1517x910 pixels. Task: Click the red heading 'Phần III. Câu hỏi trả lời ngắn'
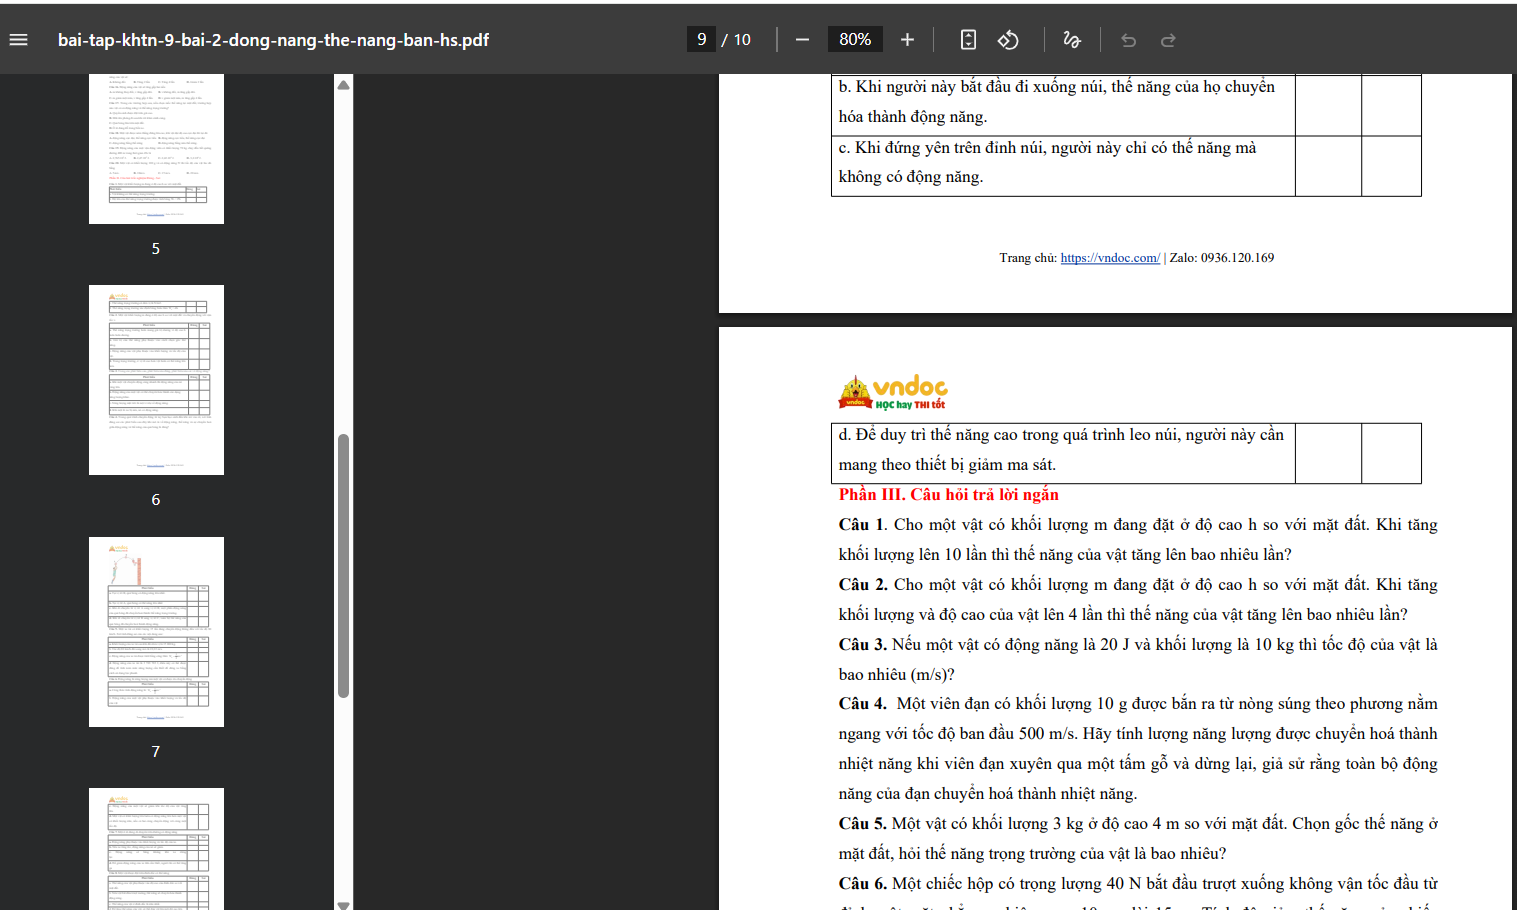click(x=948, y=494)
